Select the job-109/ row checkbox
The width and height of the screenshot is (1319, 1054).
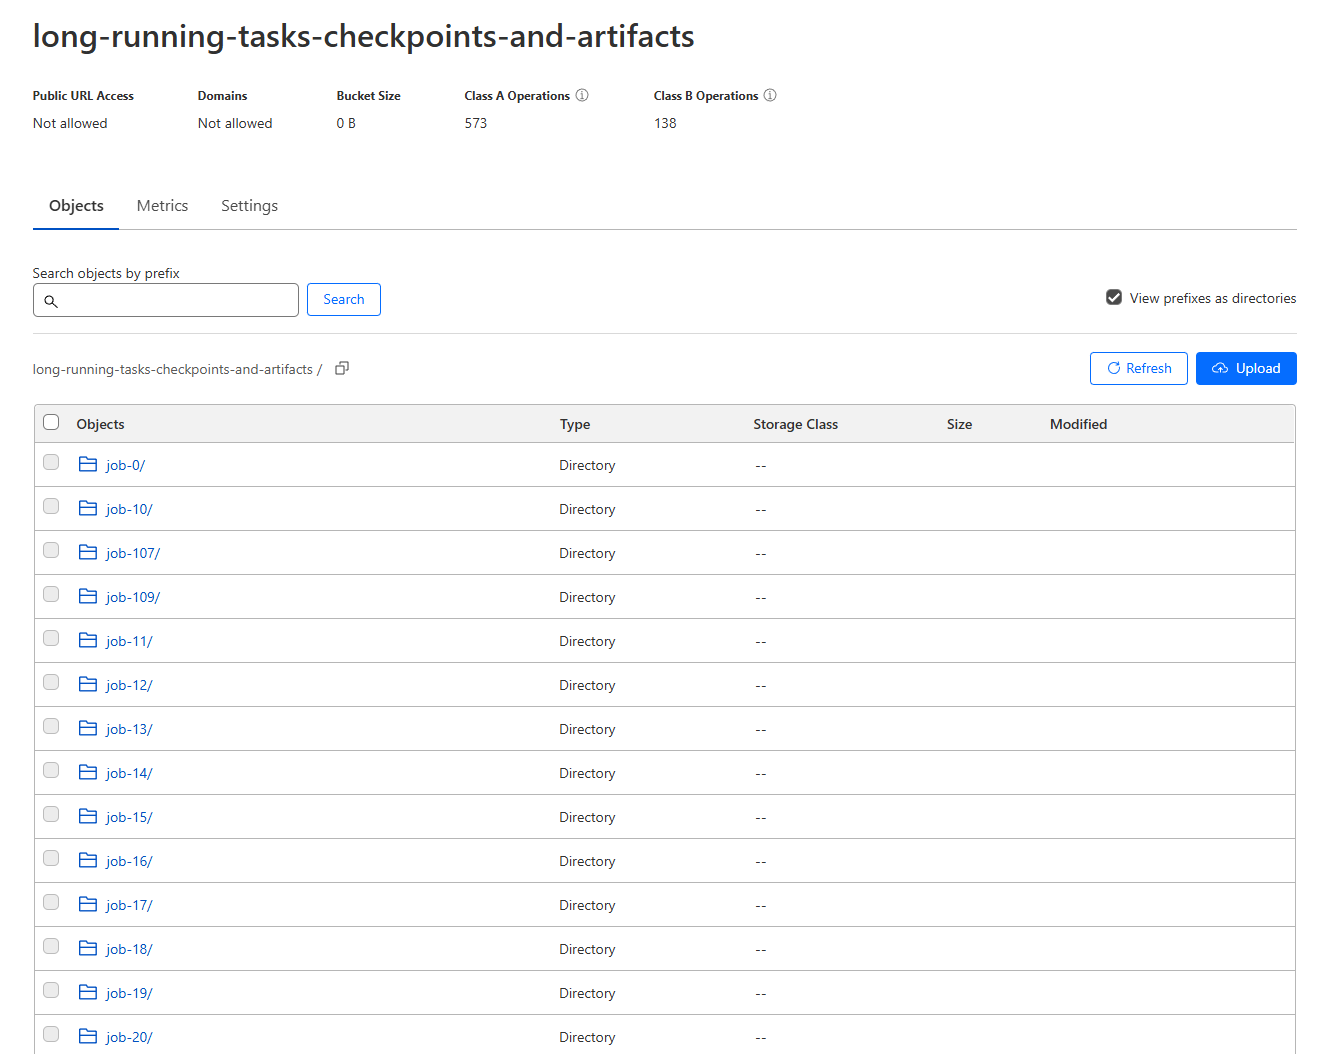tap(51, 594)
